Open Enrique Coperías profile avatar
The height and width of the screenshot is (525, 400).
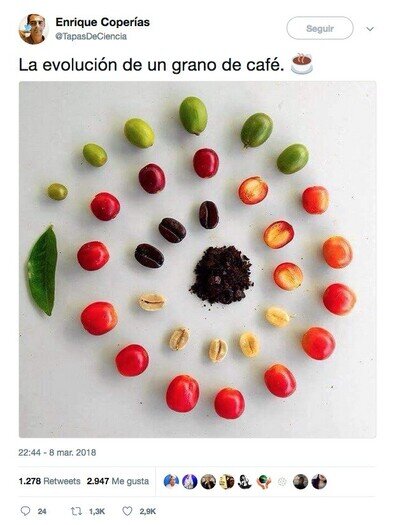(32, 29)
